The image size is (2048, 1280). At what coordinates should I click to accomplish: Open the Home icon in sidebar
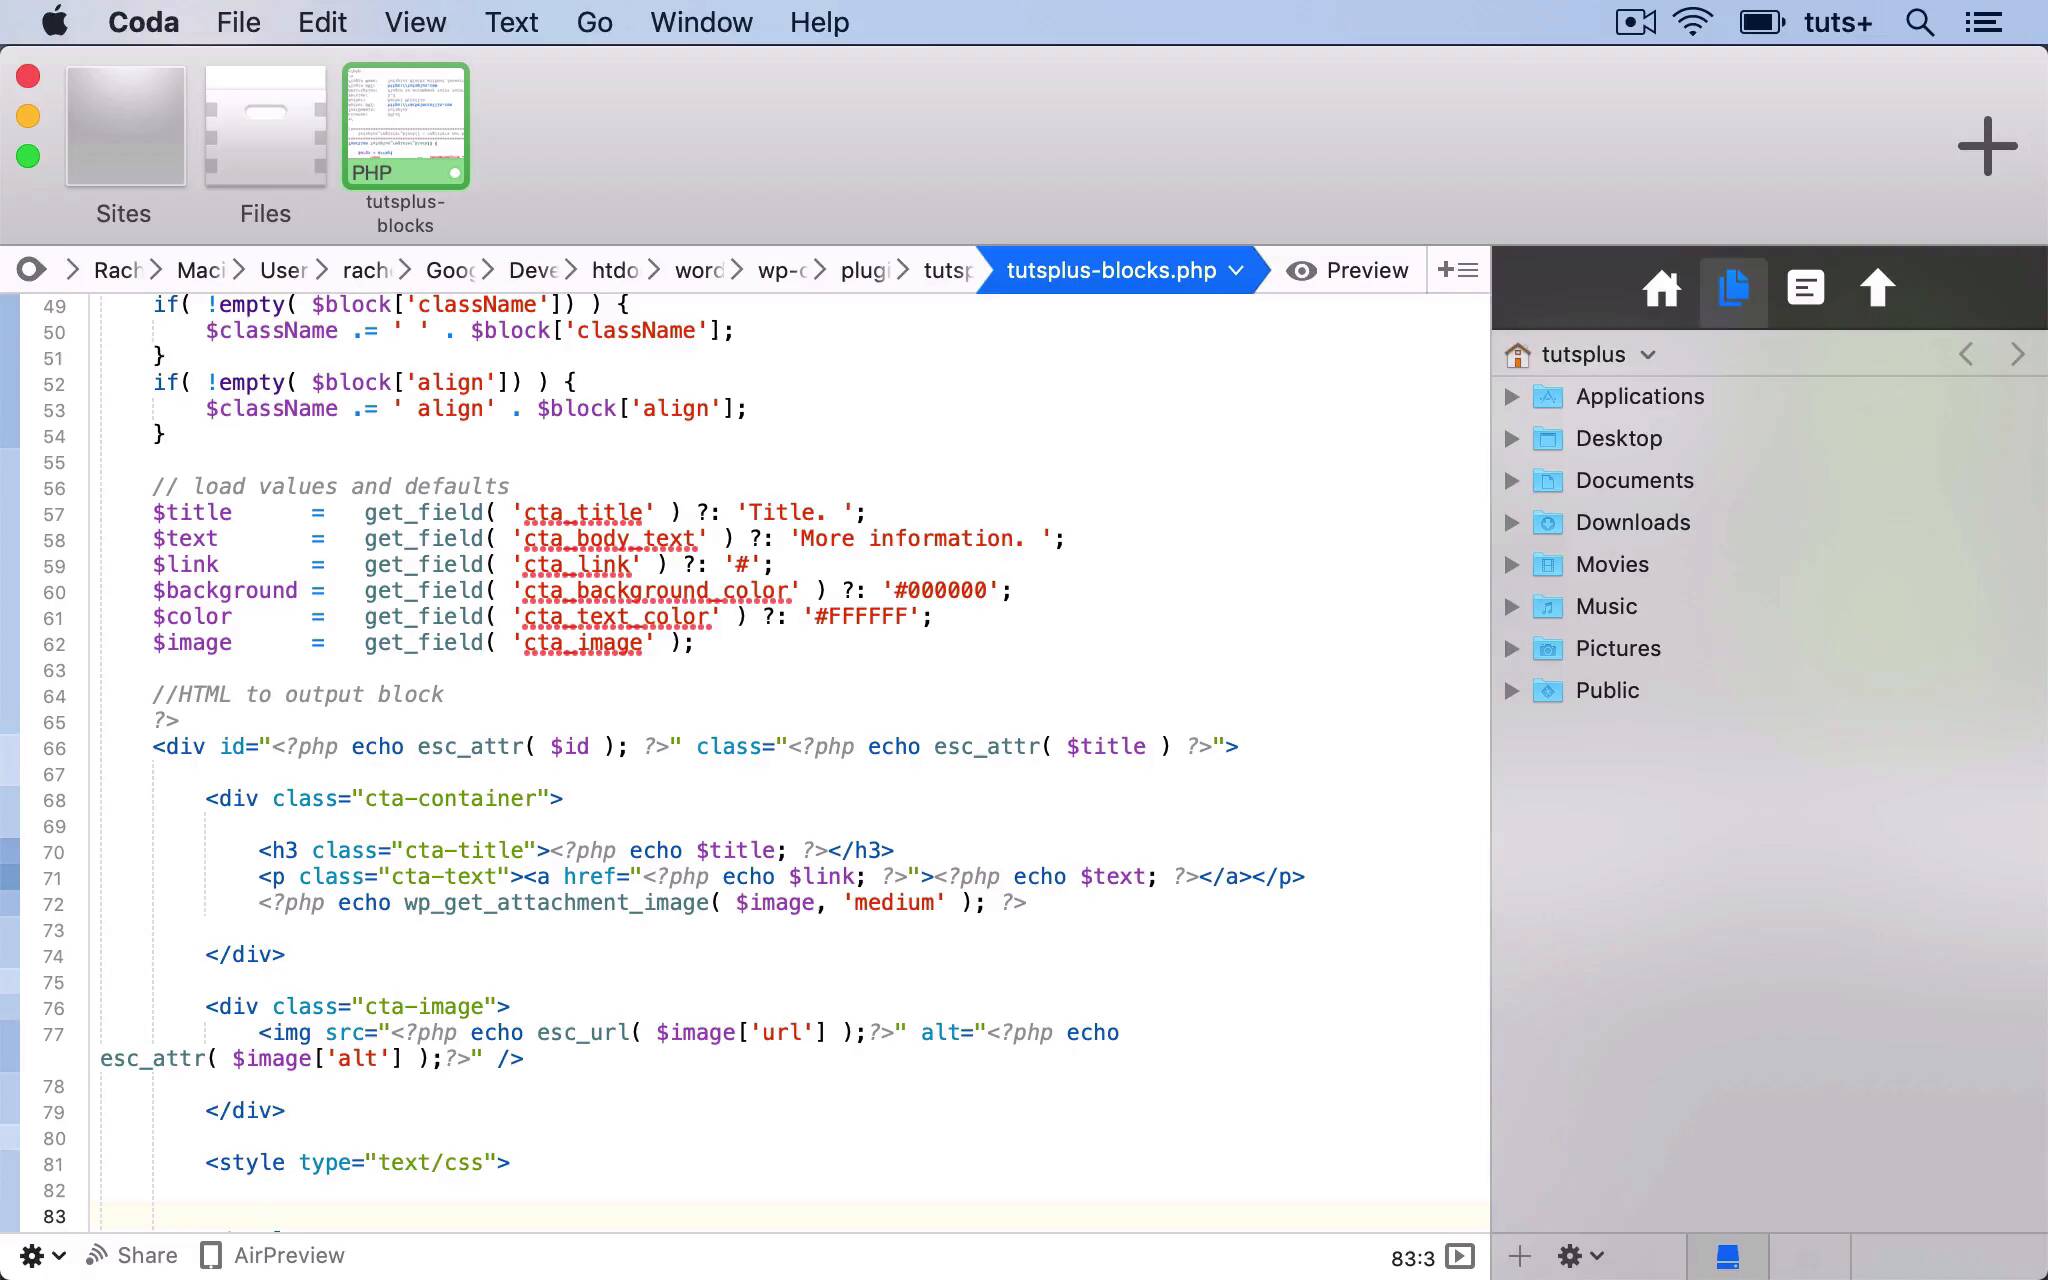pos(1661,290)
